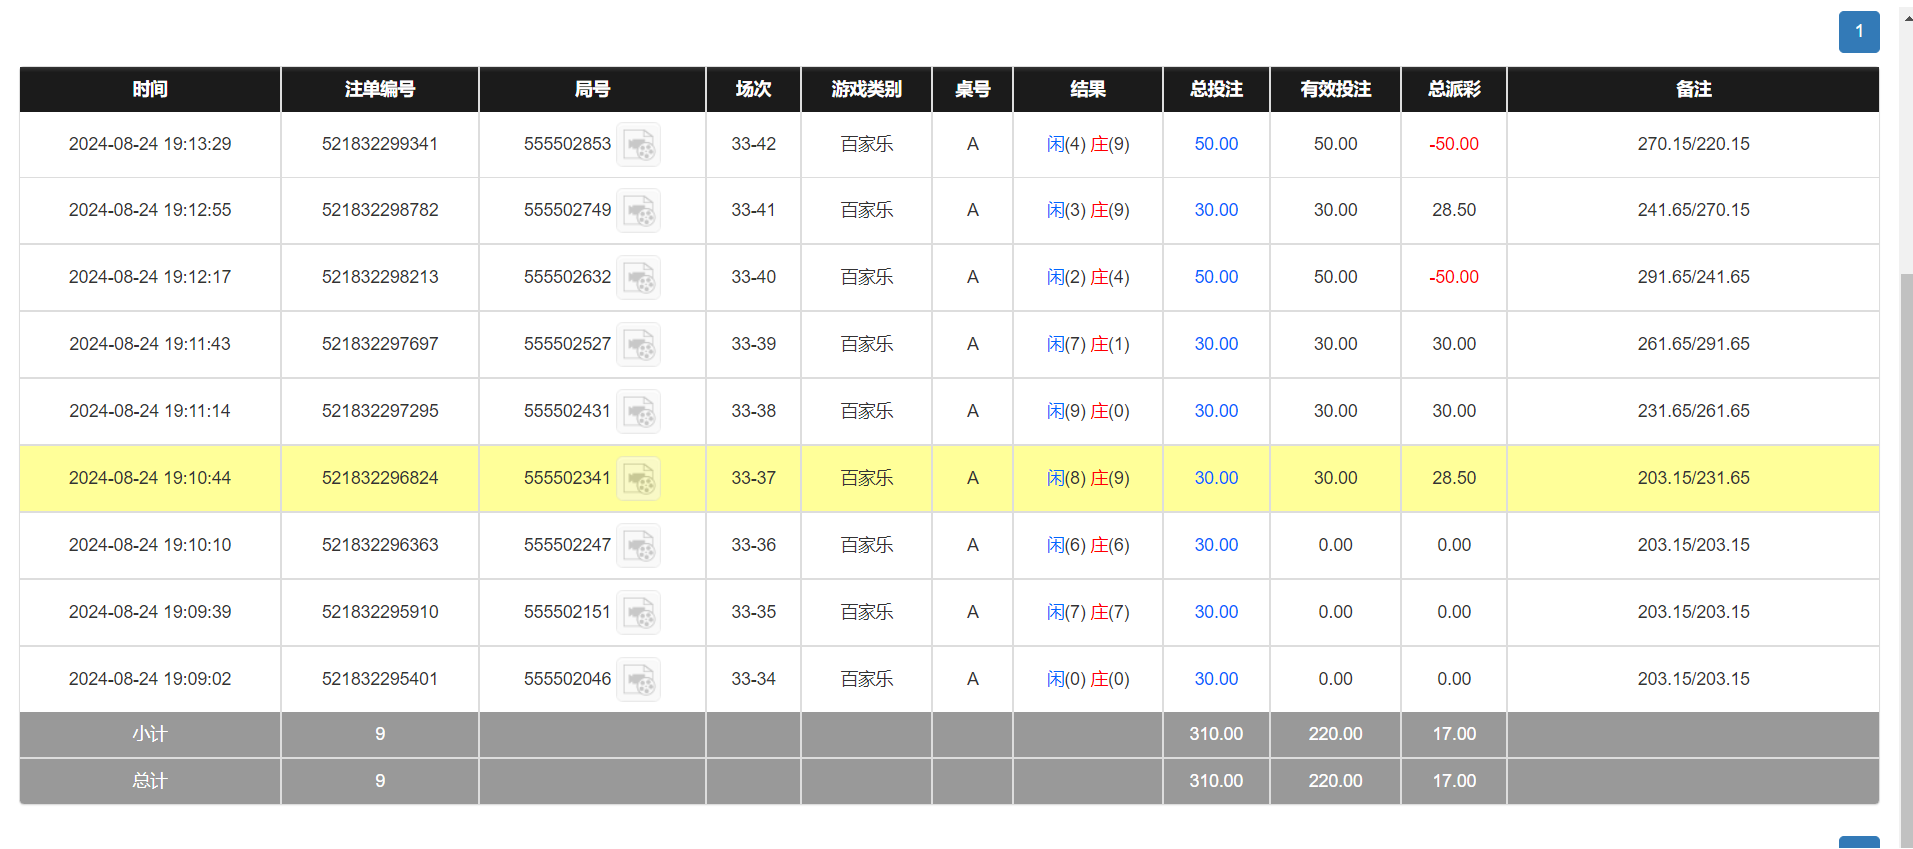The width and height of the screenshot is (1913, 849).
Task: View replay for round 555502247
Action: pos(638,546)
